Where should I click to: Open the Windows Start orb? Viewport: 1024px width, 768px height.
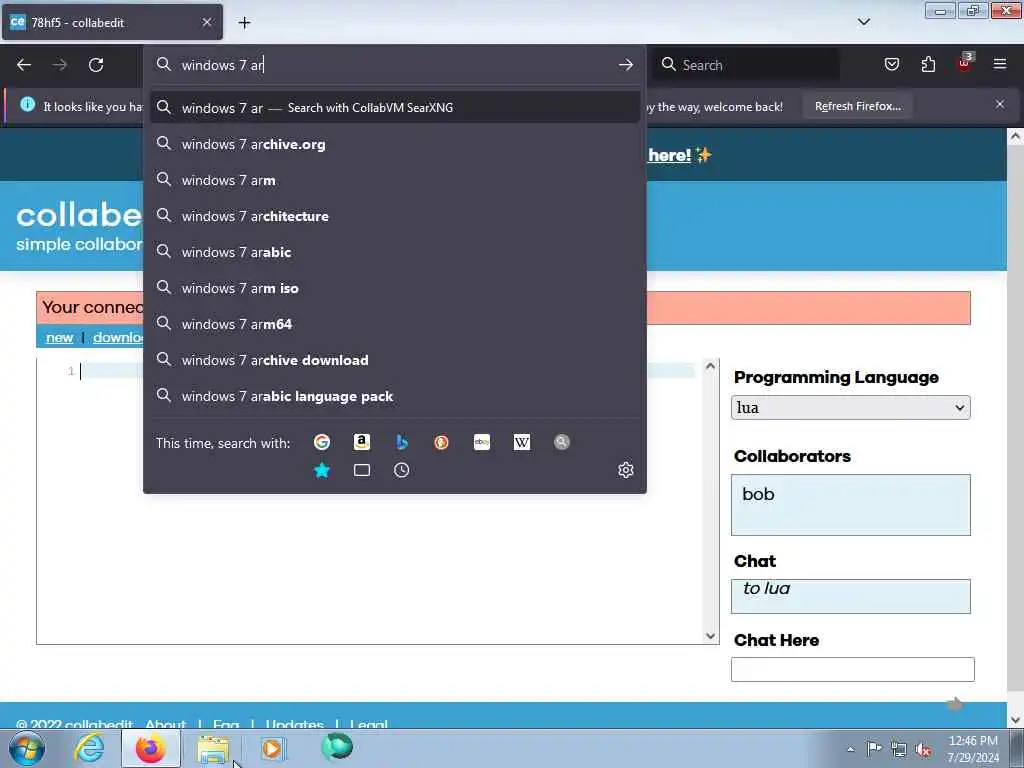26,749
